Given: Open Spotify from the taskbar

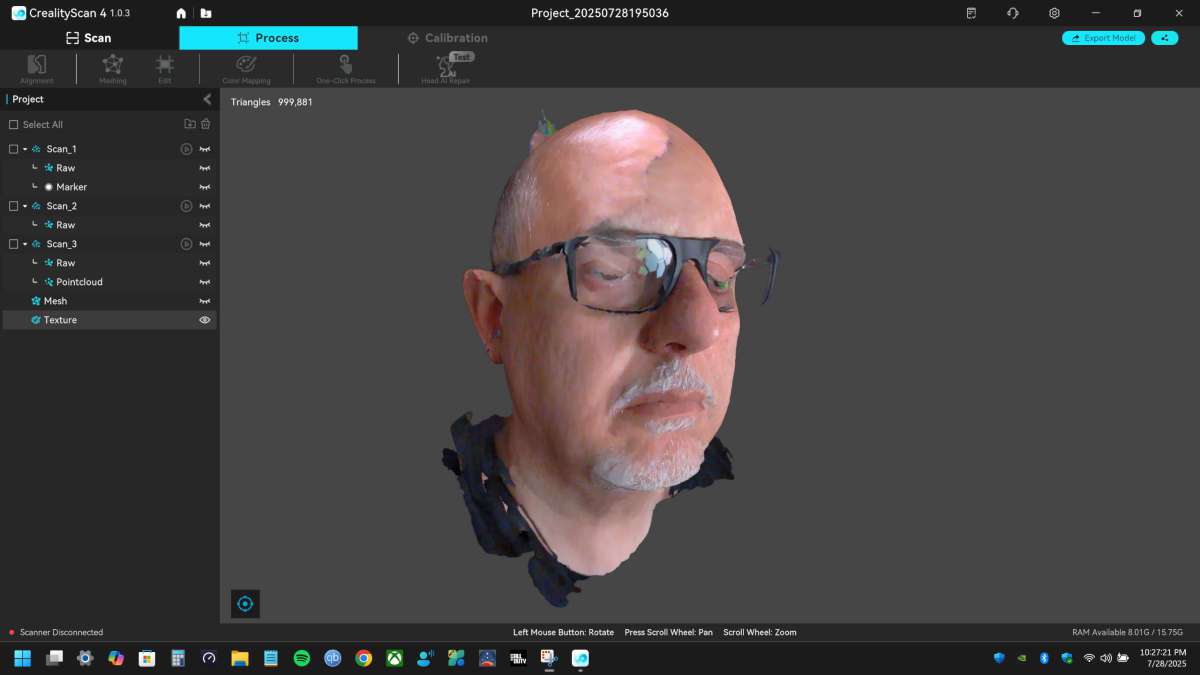Looking at the screenshot, I should [301, 658].
